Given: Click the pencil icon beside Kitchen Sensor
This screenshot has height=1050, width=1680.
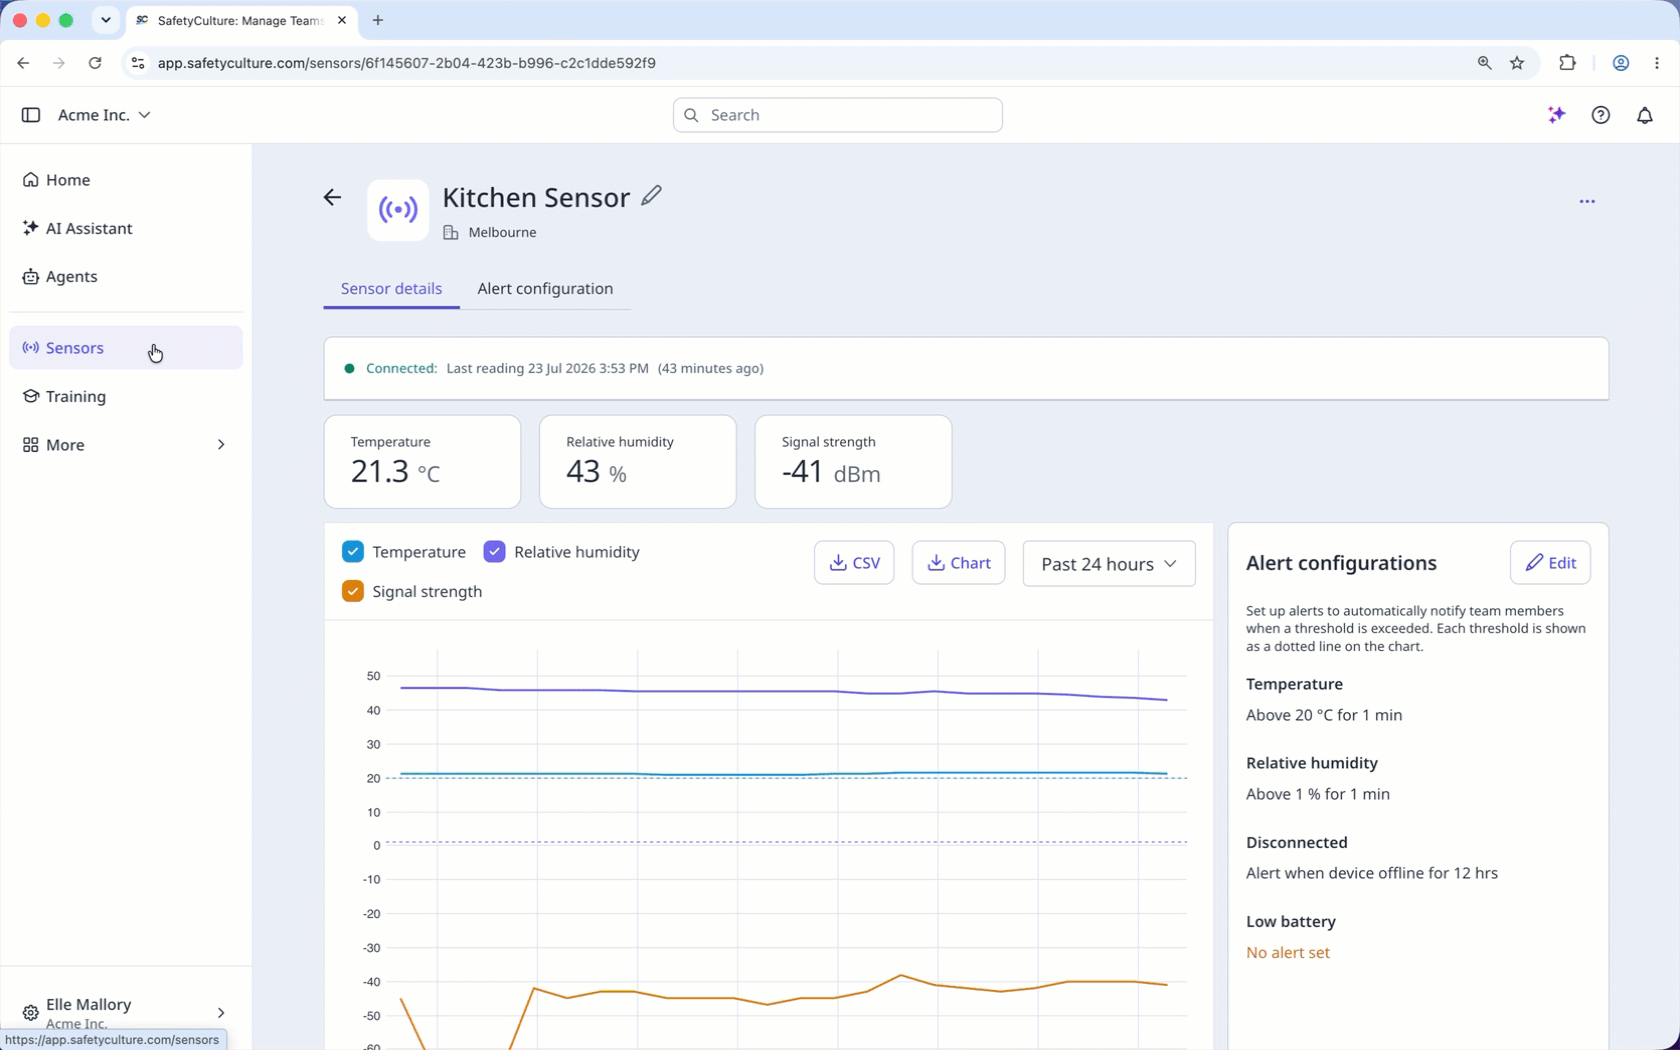Looking at the screenshot, I should tap(651, 195).
